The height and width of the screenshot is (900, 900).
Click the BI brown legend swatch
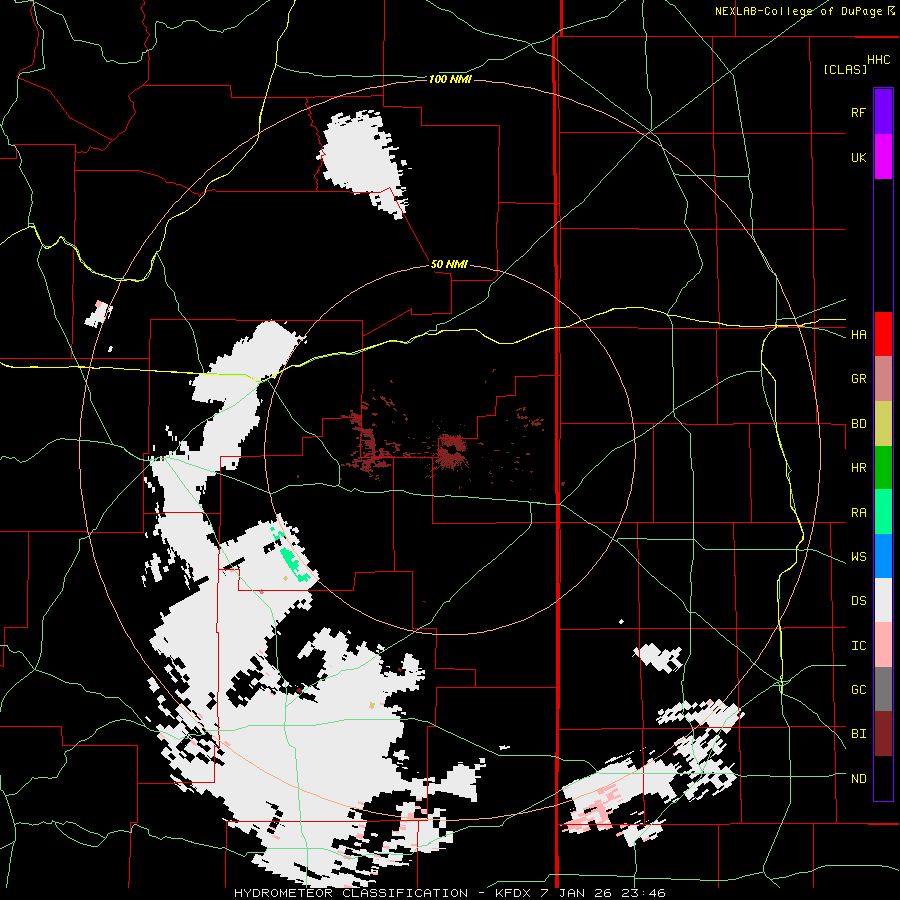[x=883, y=734]
